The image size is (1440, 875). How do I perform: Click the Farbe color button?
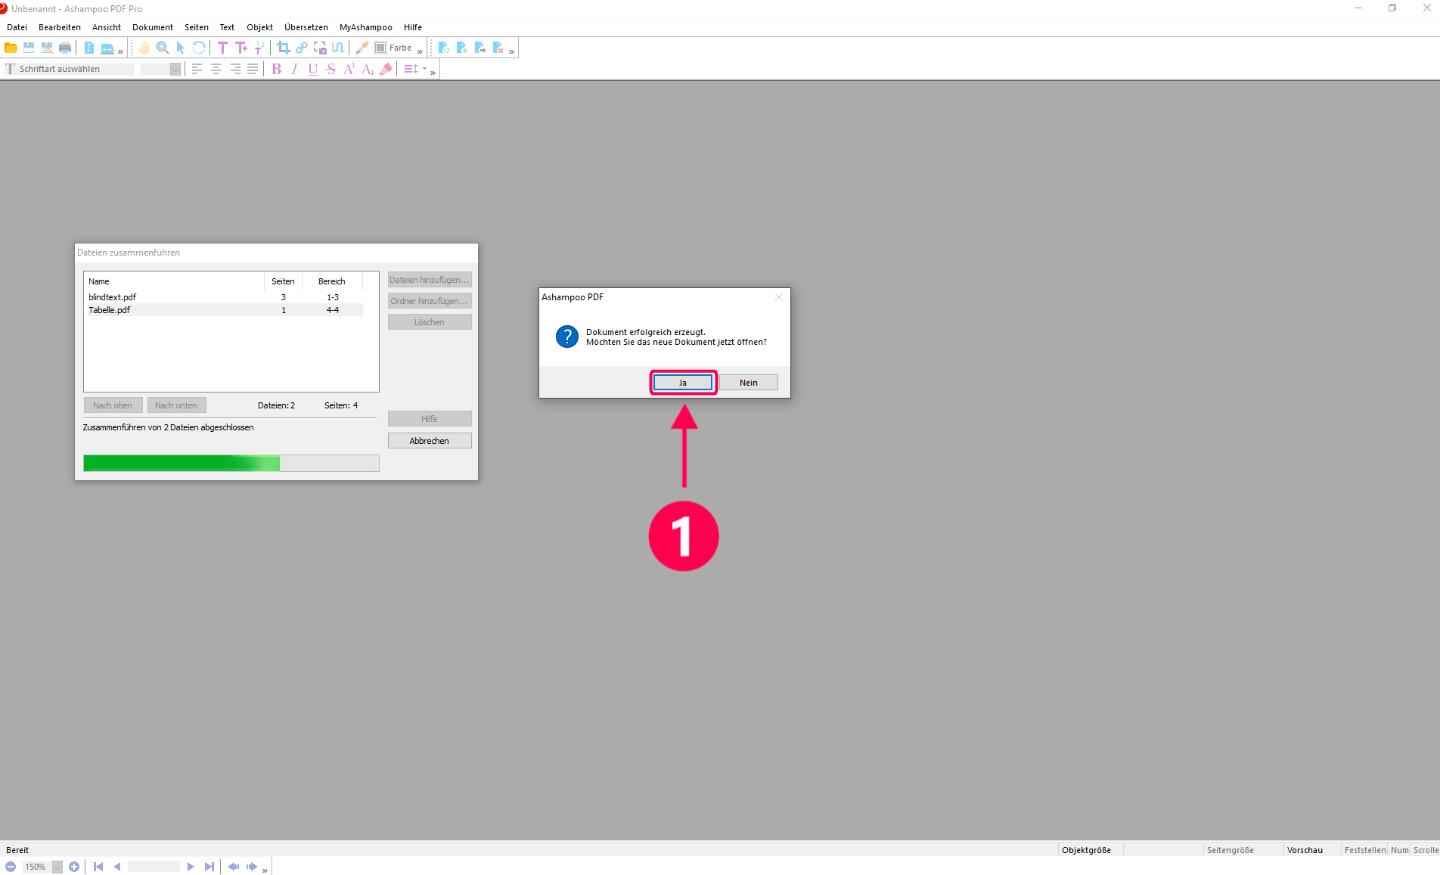(393, 48)
